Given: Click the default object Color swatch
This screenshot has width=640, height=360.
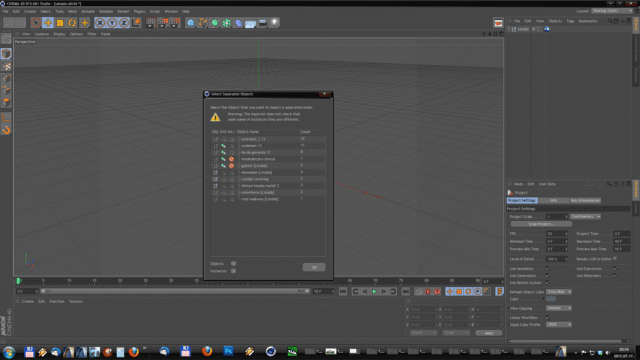Looking at the screenshot, I should click(x=551, y=299).
